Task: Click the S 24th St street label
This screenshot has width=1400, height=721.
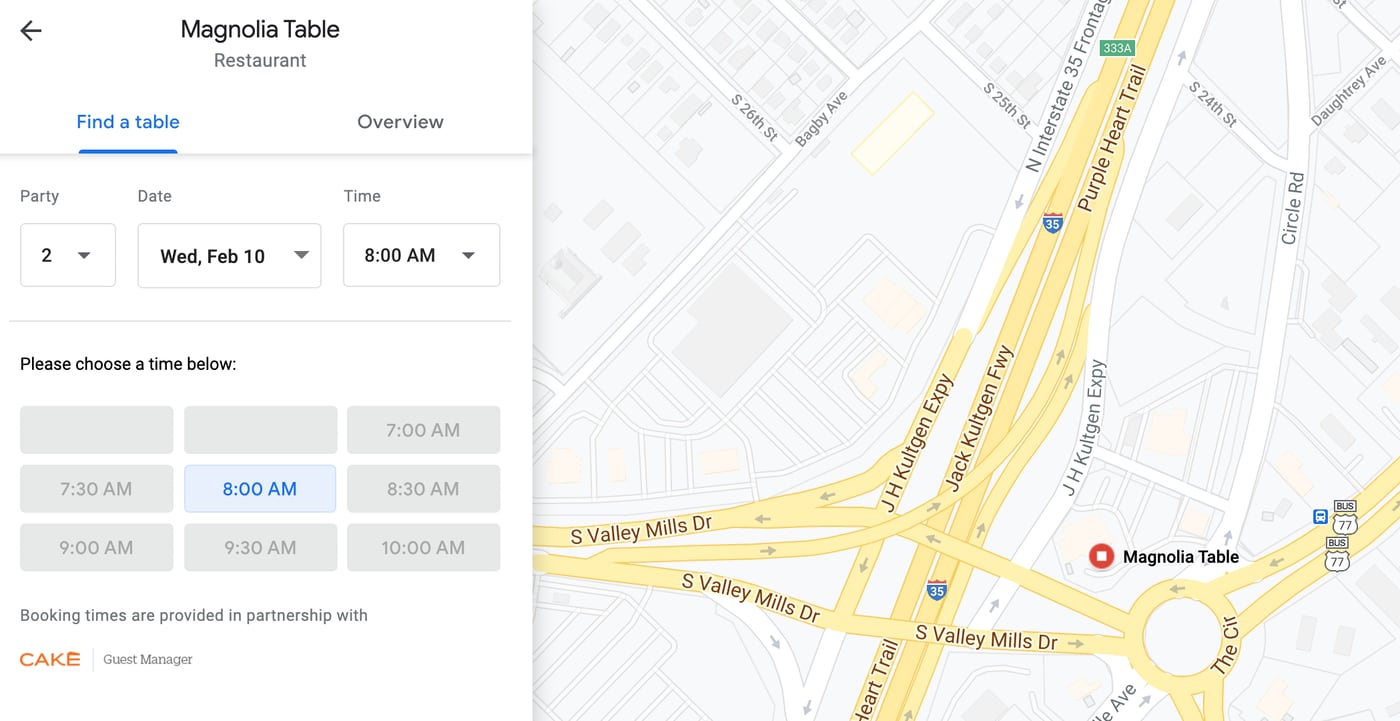Action: [1213, 104]
